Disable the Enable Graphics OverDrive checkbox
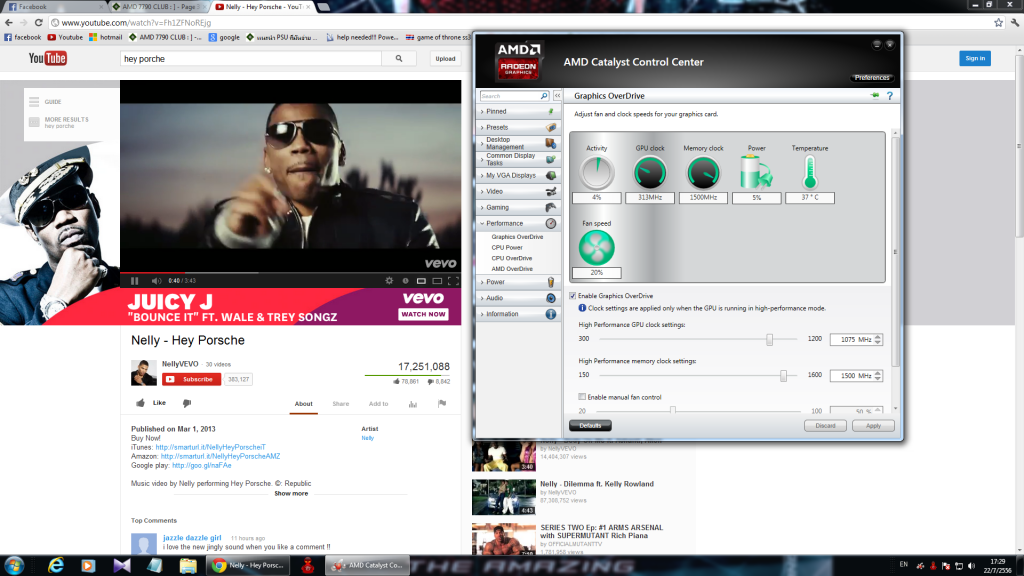1024x576 pixels. 573,296
